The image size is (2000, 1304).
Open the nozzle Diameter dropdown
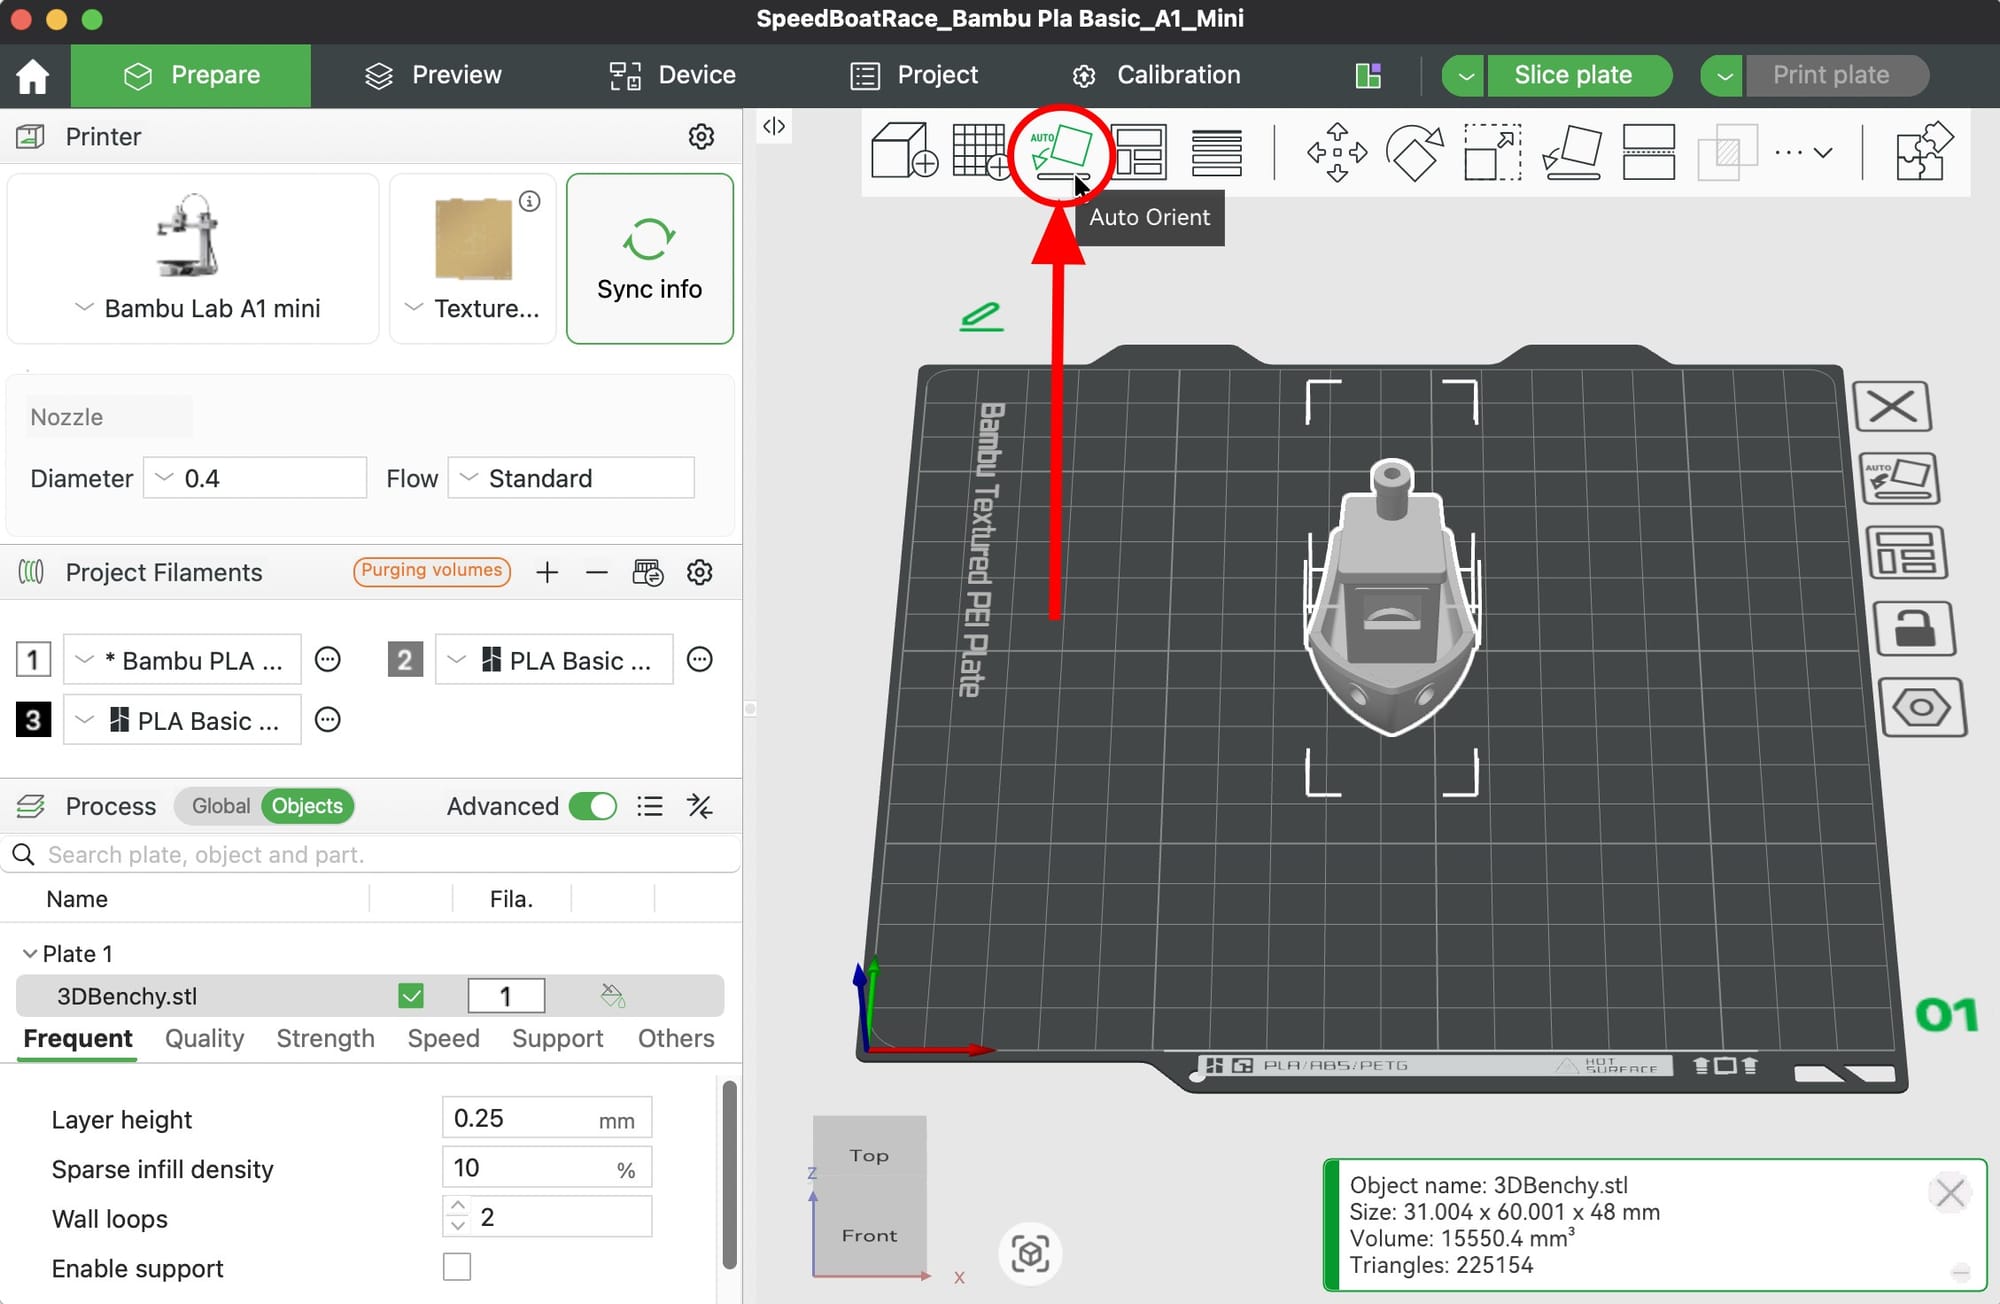point(255,478)
